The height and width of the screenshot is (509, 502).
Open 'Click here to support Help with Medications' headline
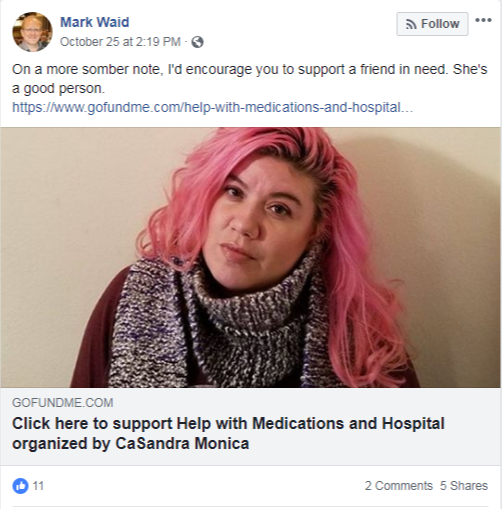[228, 424]
